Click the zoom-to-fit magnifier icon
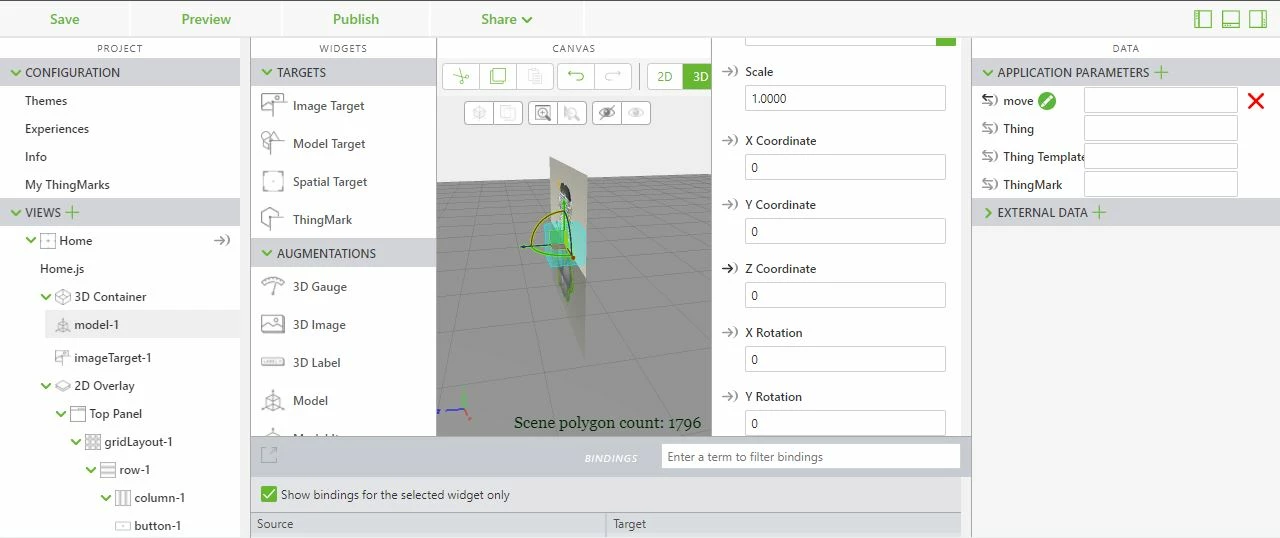This screenshot has width=1280, height=538. [543, 113]
